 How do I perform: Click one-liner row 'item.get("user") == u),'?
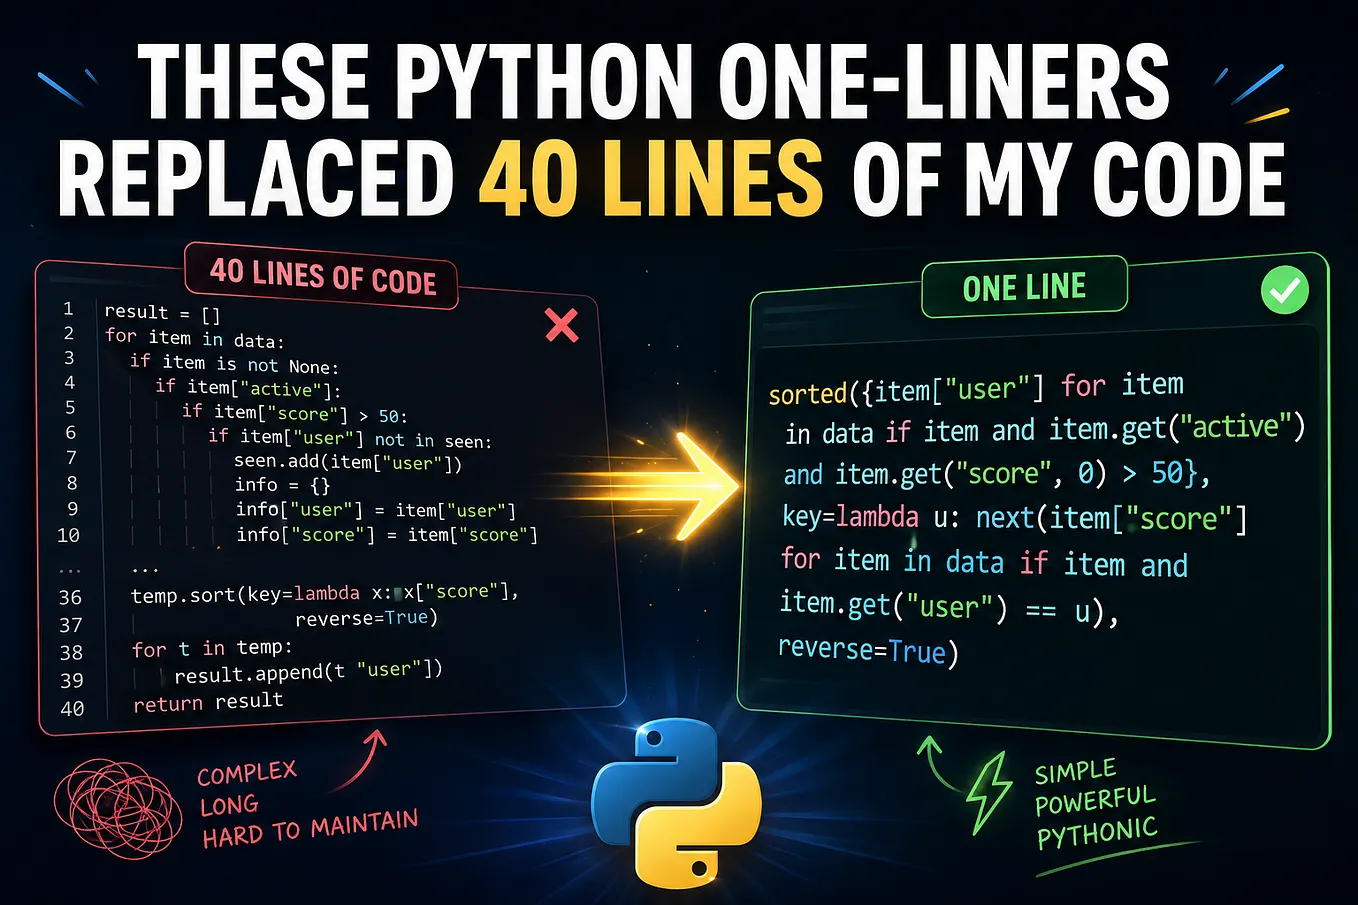(x=949, y=606)
